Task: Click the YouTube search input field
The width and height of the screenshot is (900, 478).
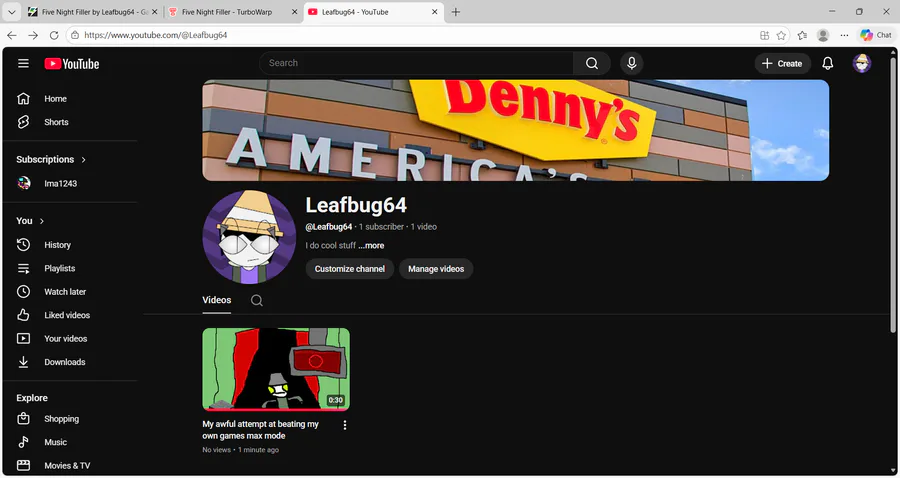Action: pos(416,63)
